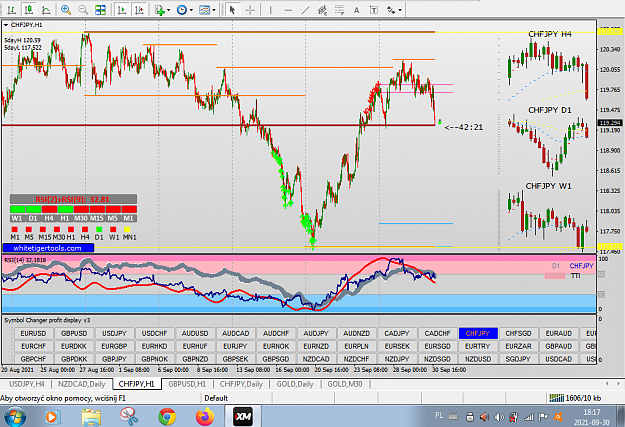Select the text label tool
The image size is (625, 427).
[x=374, y=10]
